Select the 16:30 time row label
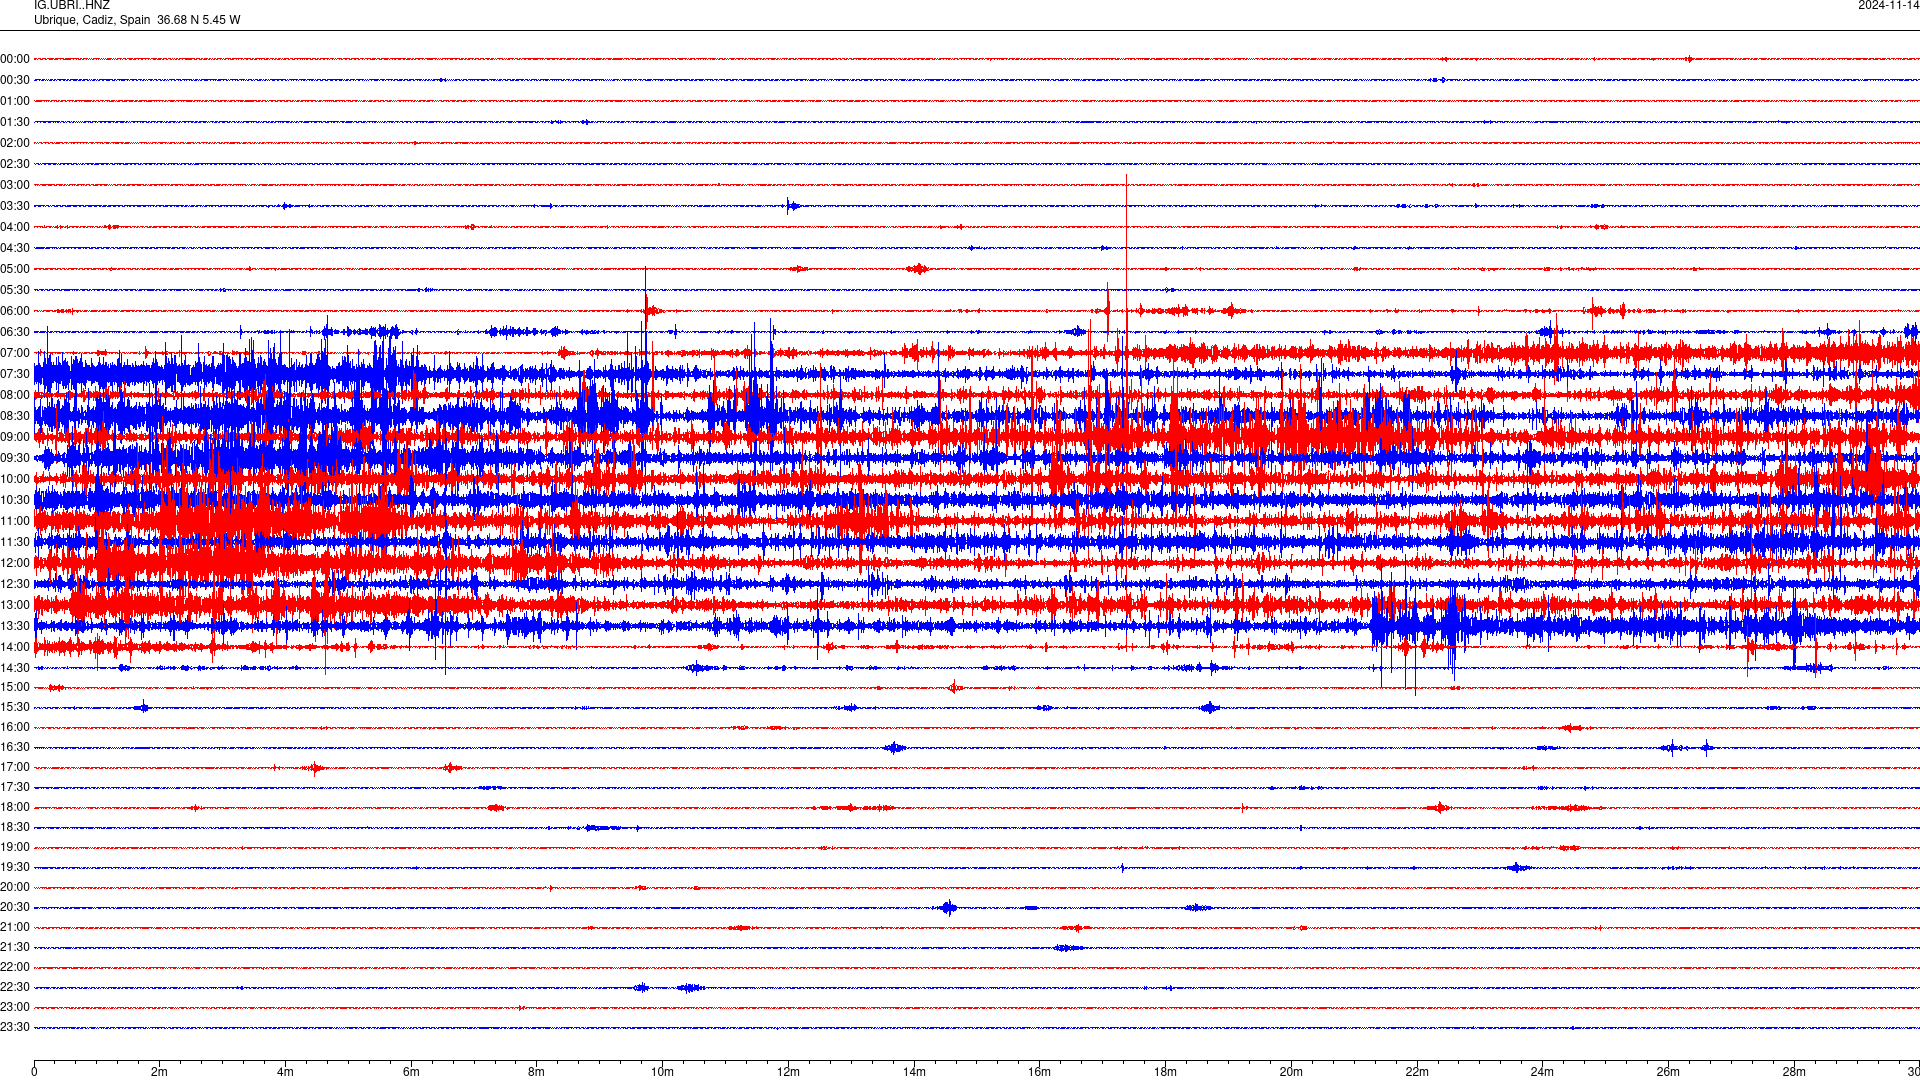Viewport: 1920px width, 1080px height. (x=15, y=747)
